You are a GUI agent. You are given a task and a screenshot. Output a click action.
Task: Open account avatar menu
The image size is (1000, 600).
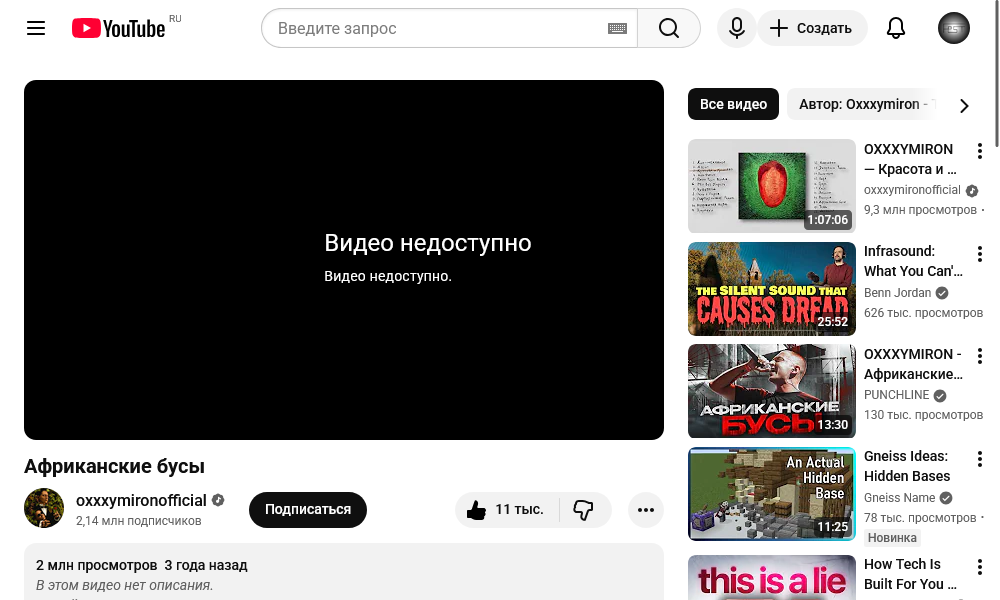[953, 28]
